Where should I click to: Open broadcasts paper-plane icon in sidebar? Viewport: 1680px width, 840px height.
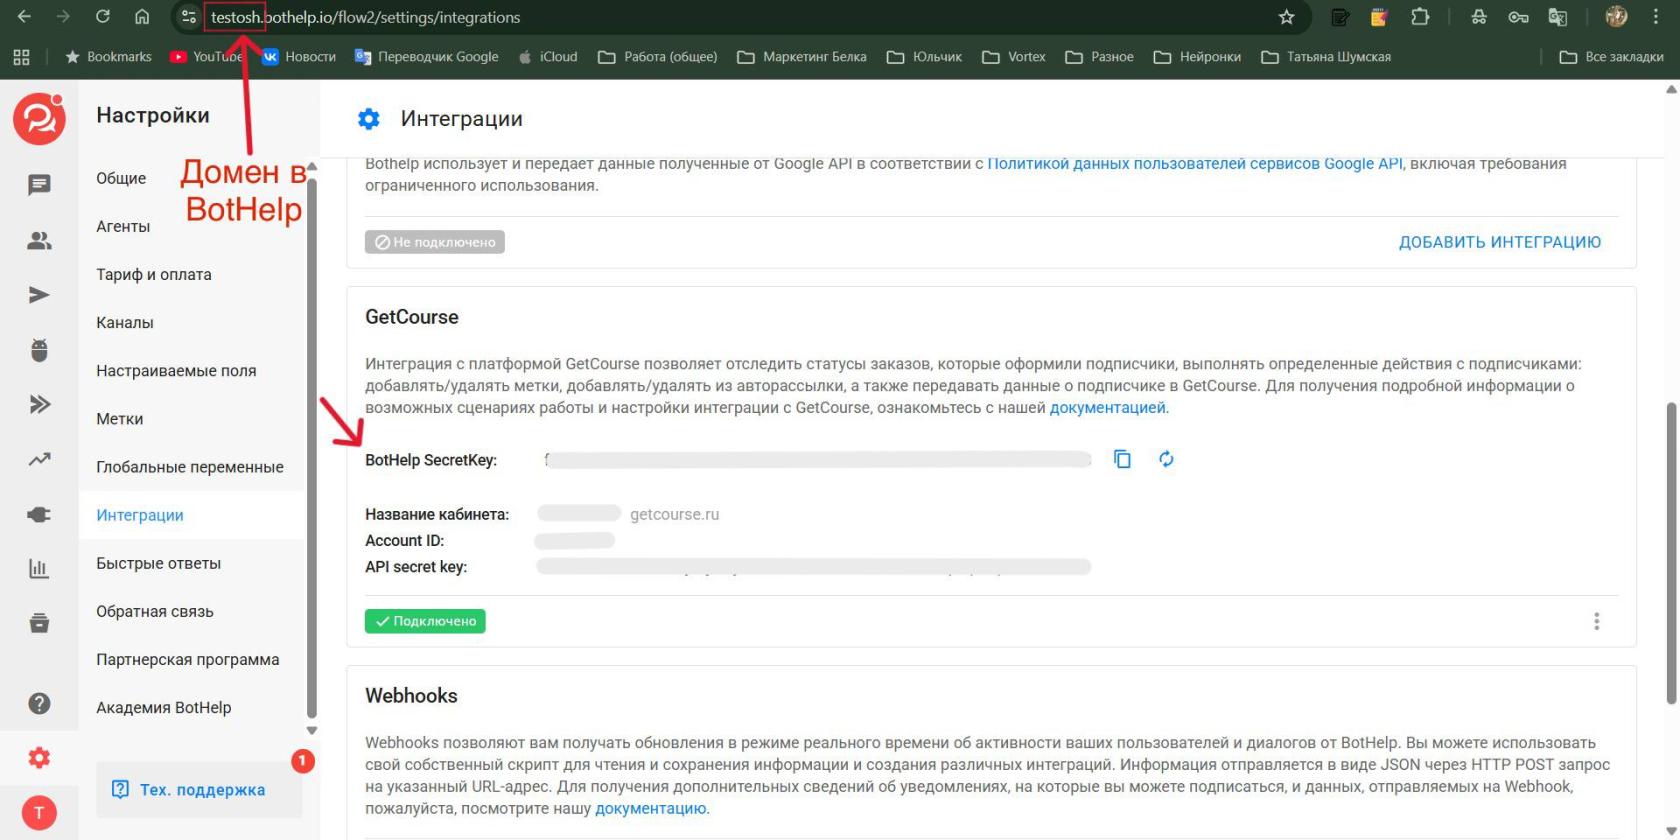point(39,295)
